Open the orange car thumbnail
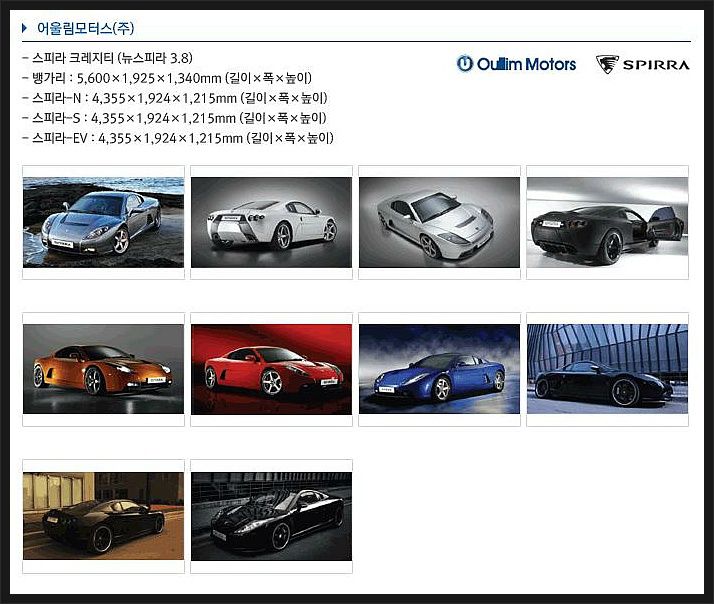The height and width of the screenshot is (604, 714). (103, 369)
